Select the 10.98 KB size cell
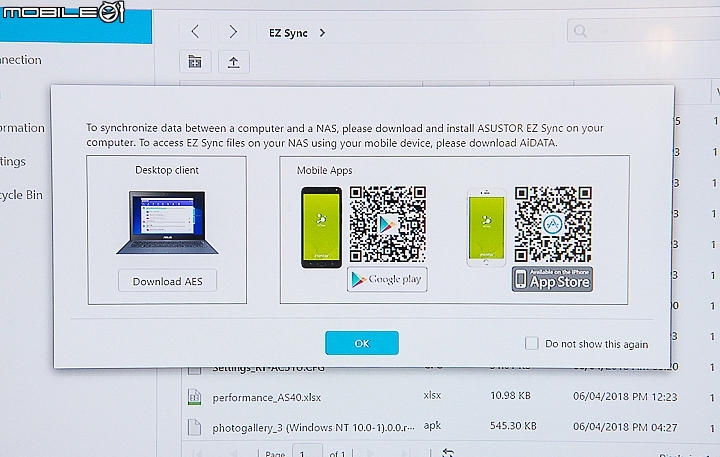Viewport: 720px width, 457px height. point(510,395)
